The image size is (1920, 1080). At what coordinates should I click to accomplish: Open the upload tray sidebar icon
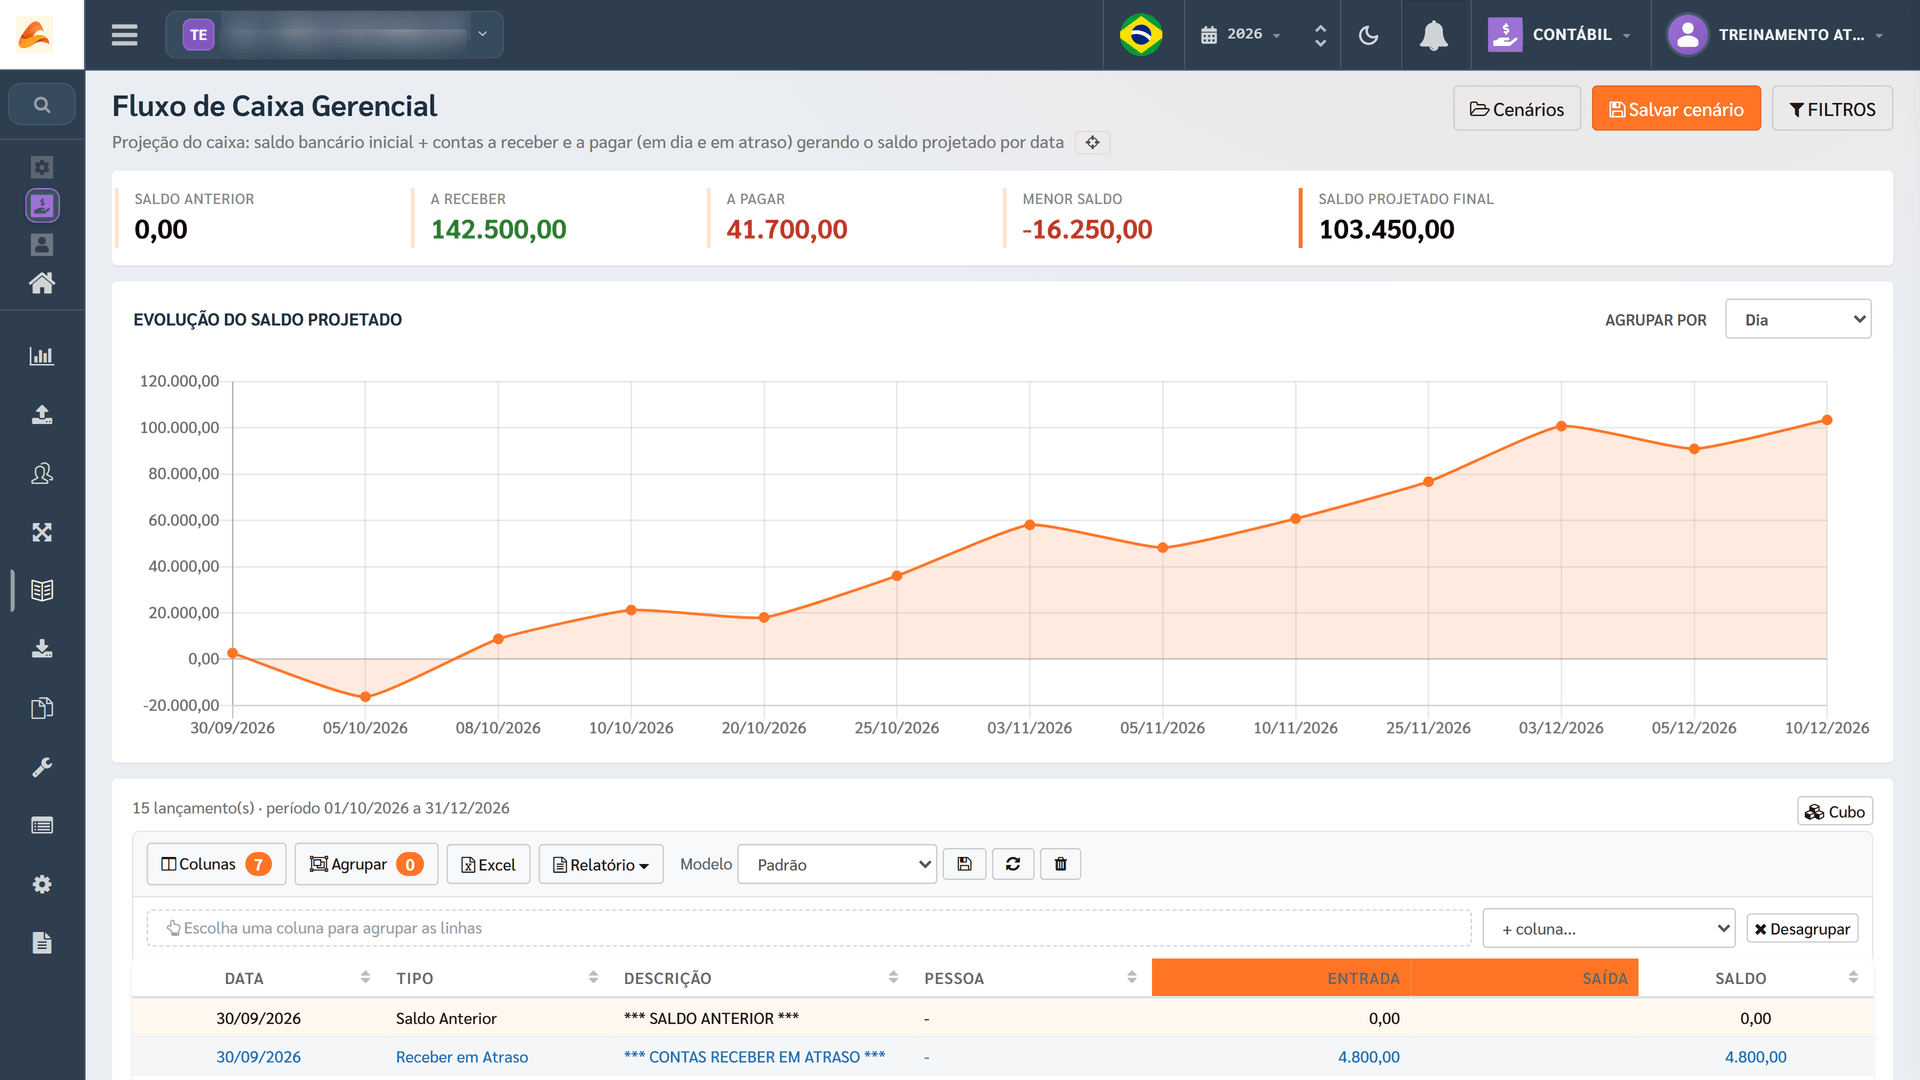point(42,414)
